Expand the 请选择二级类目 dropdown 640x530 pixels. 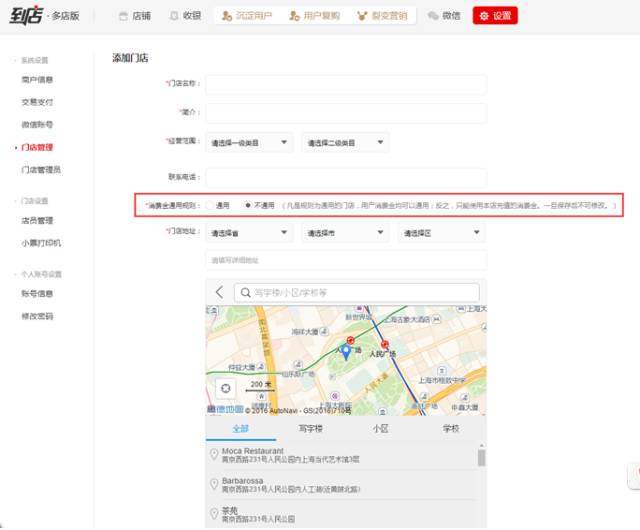pos(345,143)
